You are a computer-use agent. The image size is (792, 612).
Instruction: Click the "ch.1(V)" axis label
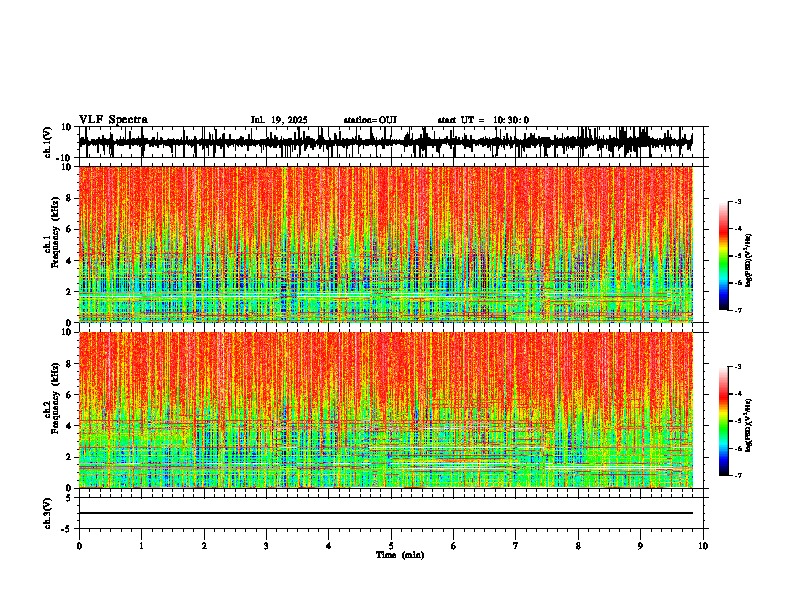48,142
